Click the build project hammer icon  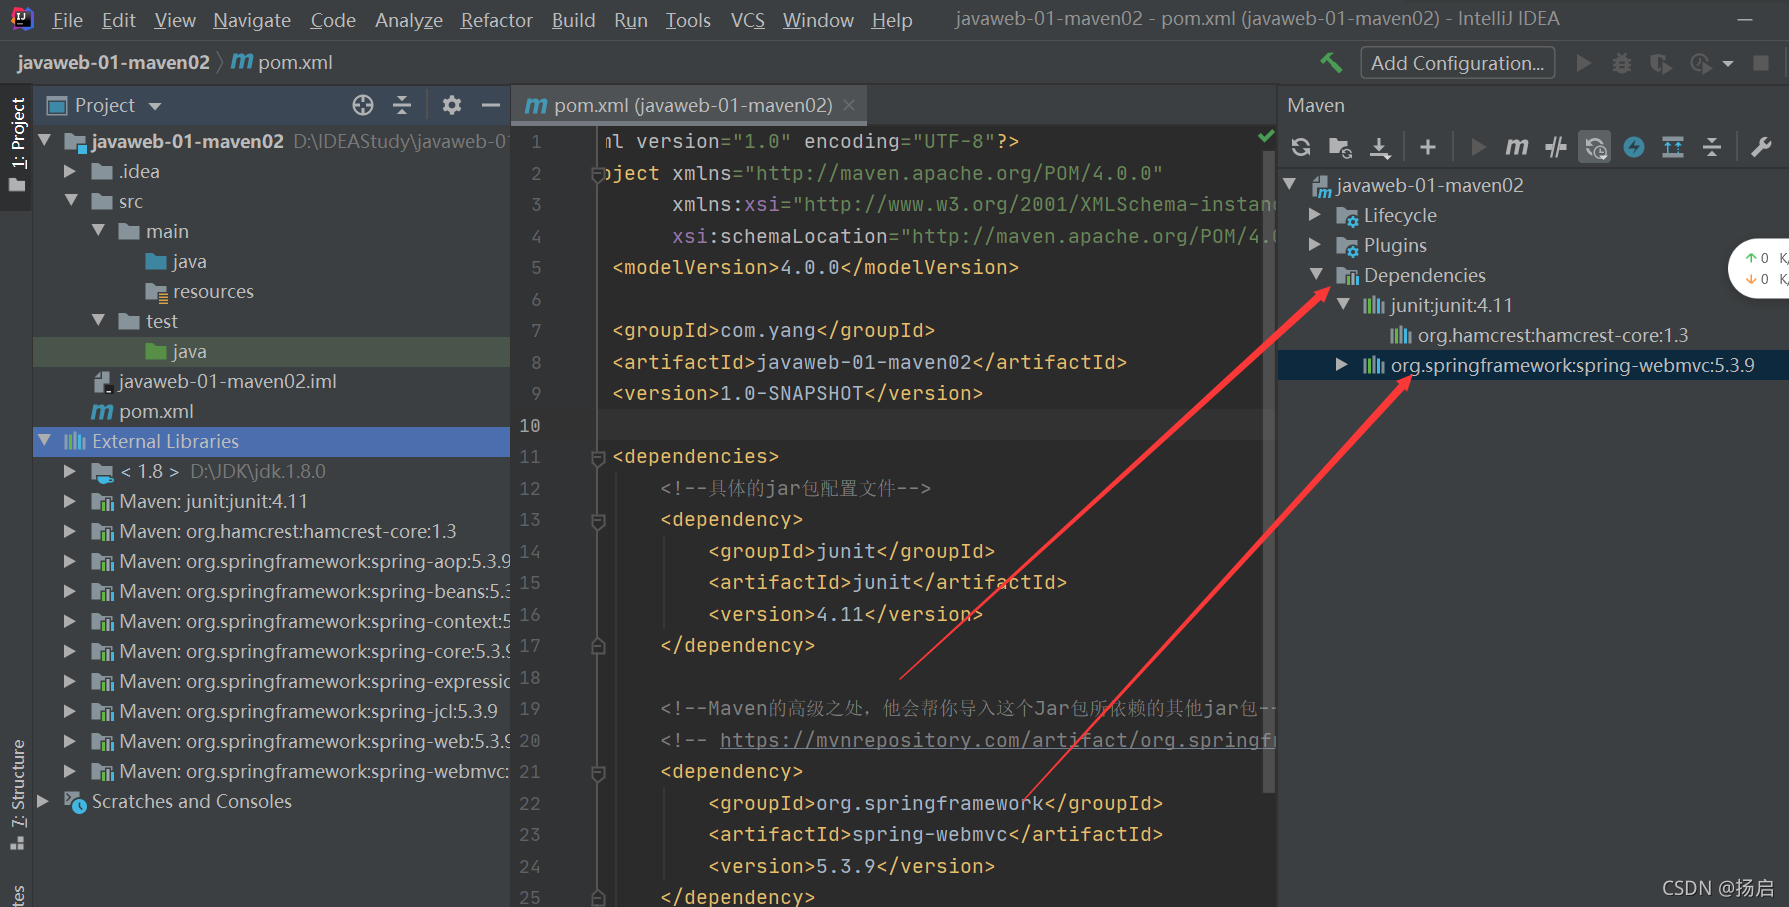coord(1331,63)
